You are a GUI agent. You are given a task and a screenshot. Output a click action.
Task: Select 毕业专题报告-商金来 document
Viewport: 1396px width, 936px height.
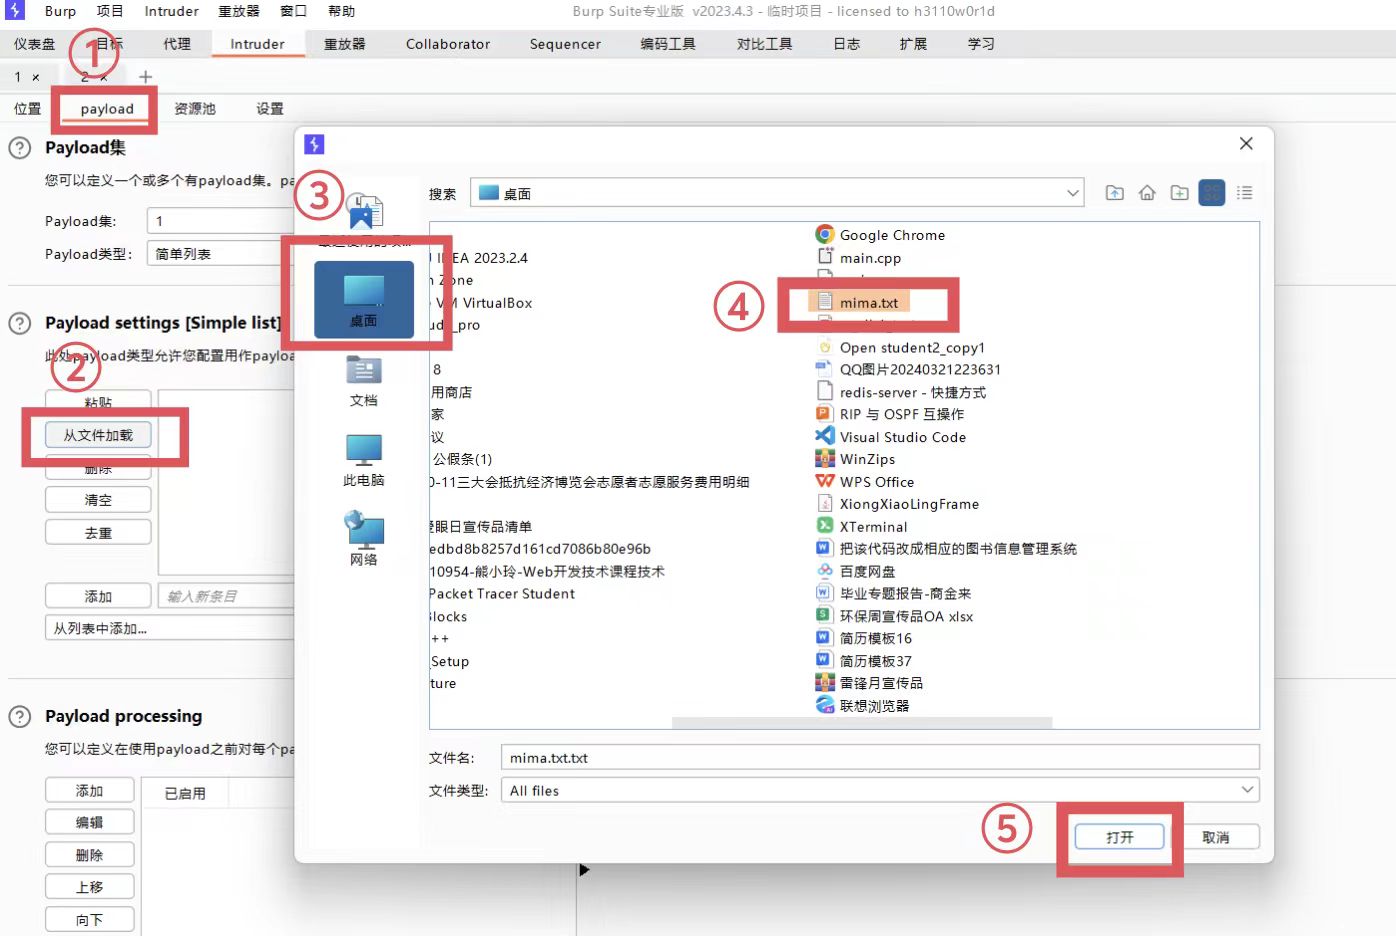(x=893, y=593)
